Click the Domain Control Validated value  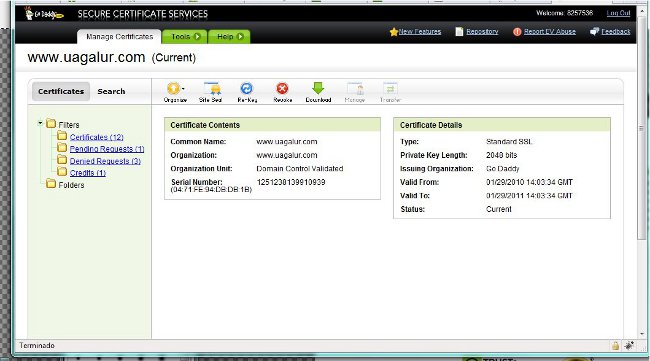coord(300,169)
